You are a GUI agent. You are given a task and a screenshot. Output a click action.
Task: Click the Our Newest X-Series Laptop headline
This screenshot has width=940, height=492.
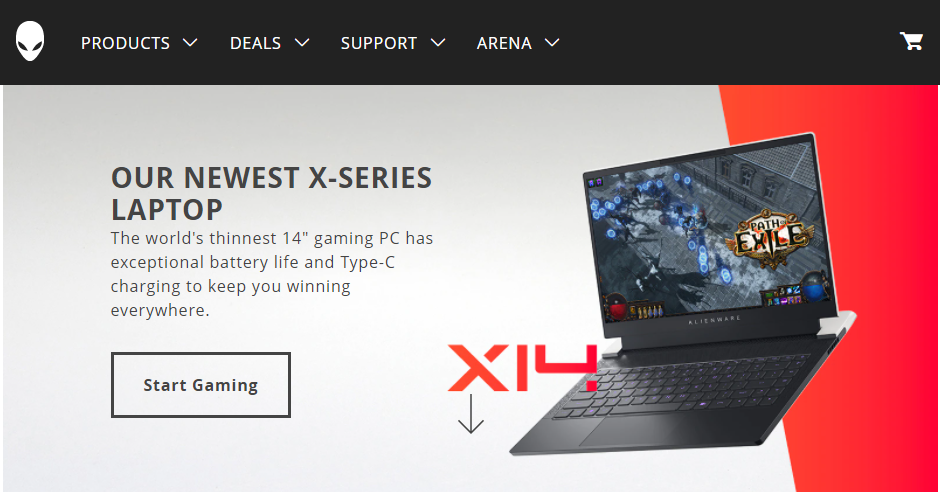(x=271, y=194)
